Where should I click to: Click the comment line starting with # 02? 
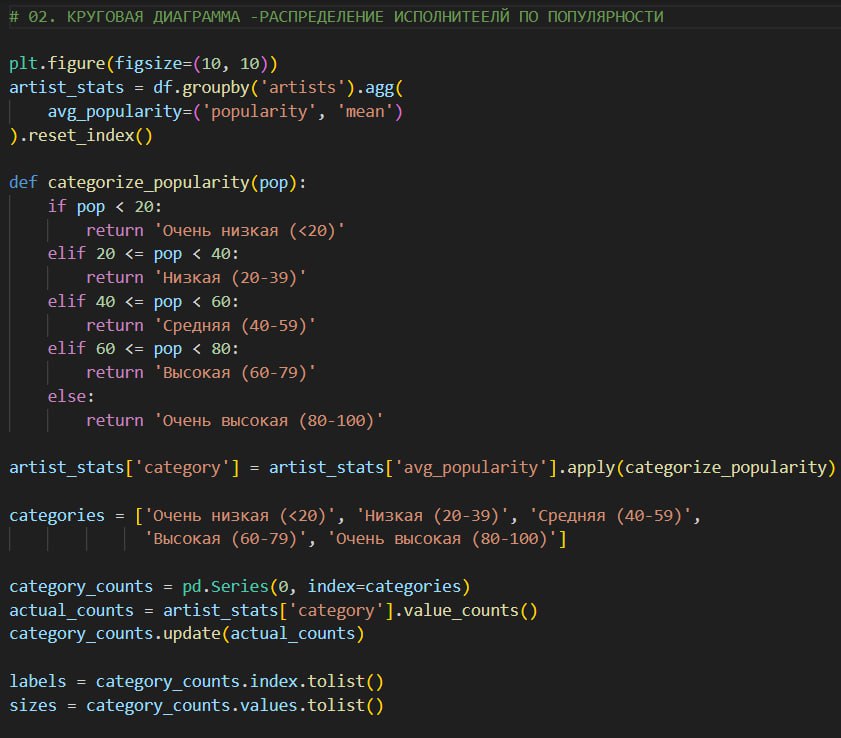tap(335, 17)
